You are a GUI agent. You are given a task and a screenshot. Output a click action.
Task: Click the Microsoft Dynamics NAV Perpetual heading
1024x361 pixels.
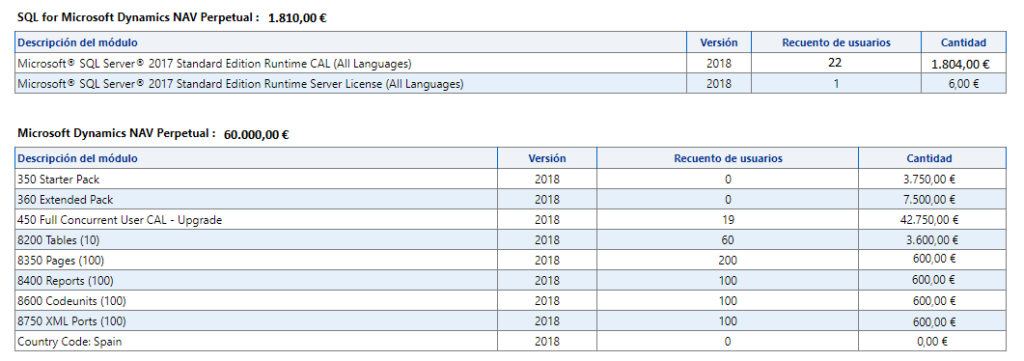[x=116, y=134]
